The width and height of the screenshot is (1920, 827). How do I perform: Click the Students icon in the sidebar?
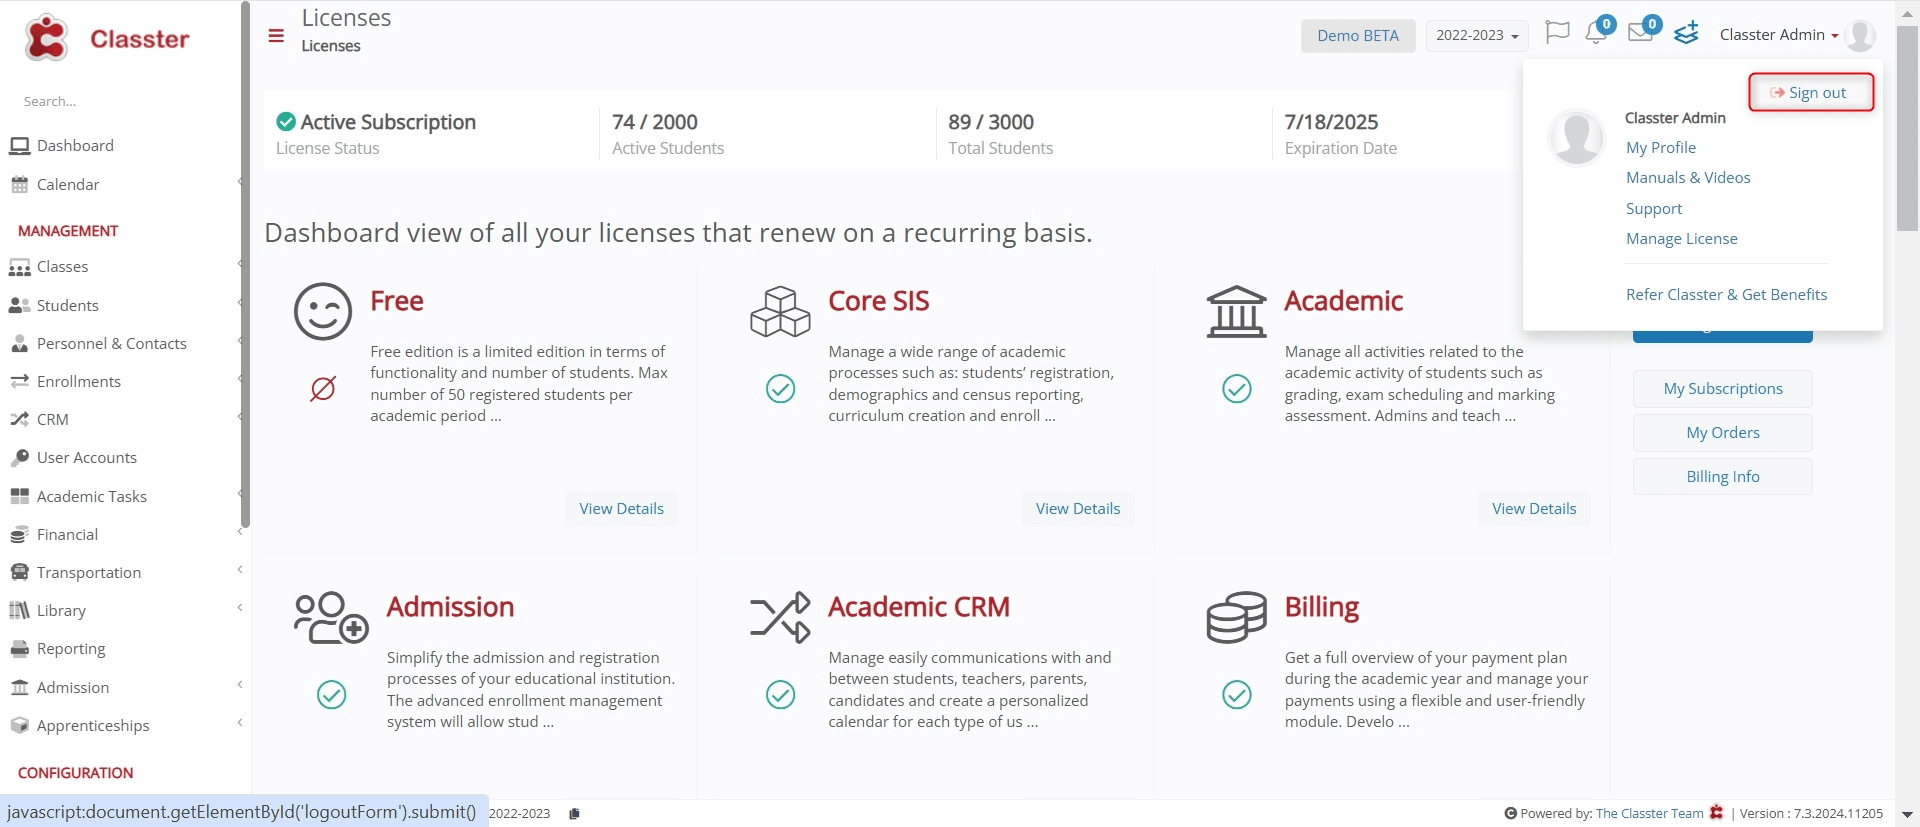(x=19, y=305)
